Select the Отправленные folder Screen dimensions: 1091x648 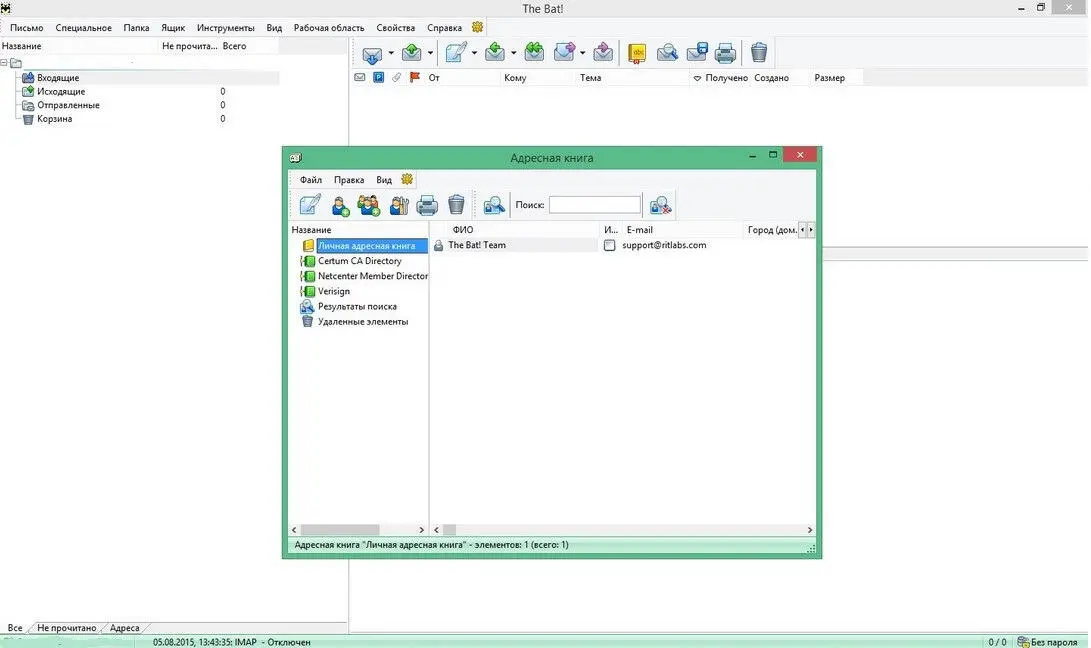point(68,105)
